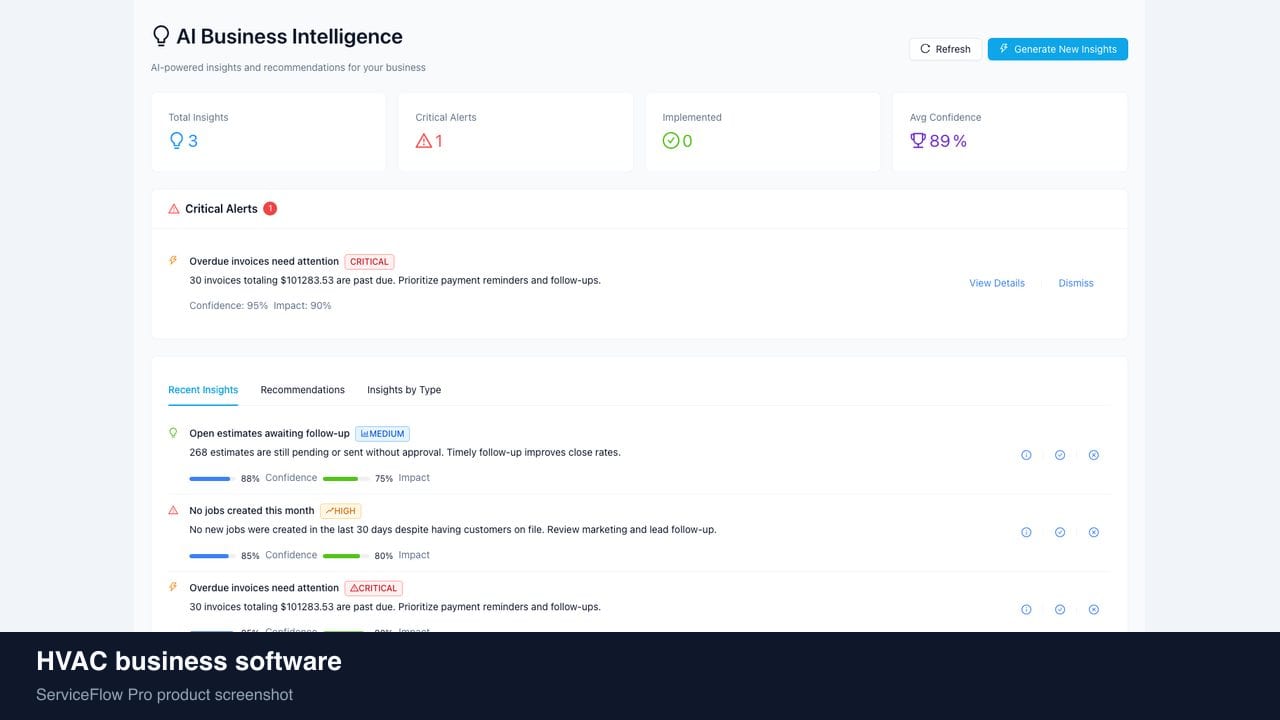Click the Implemented card label
This screenshot has width=1280, height=720.
[692, 117]
